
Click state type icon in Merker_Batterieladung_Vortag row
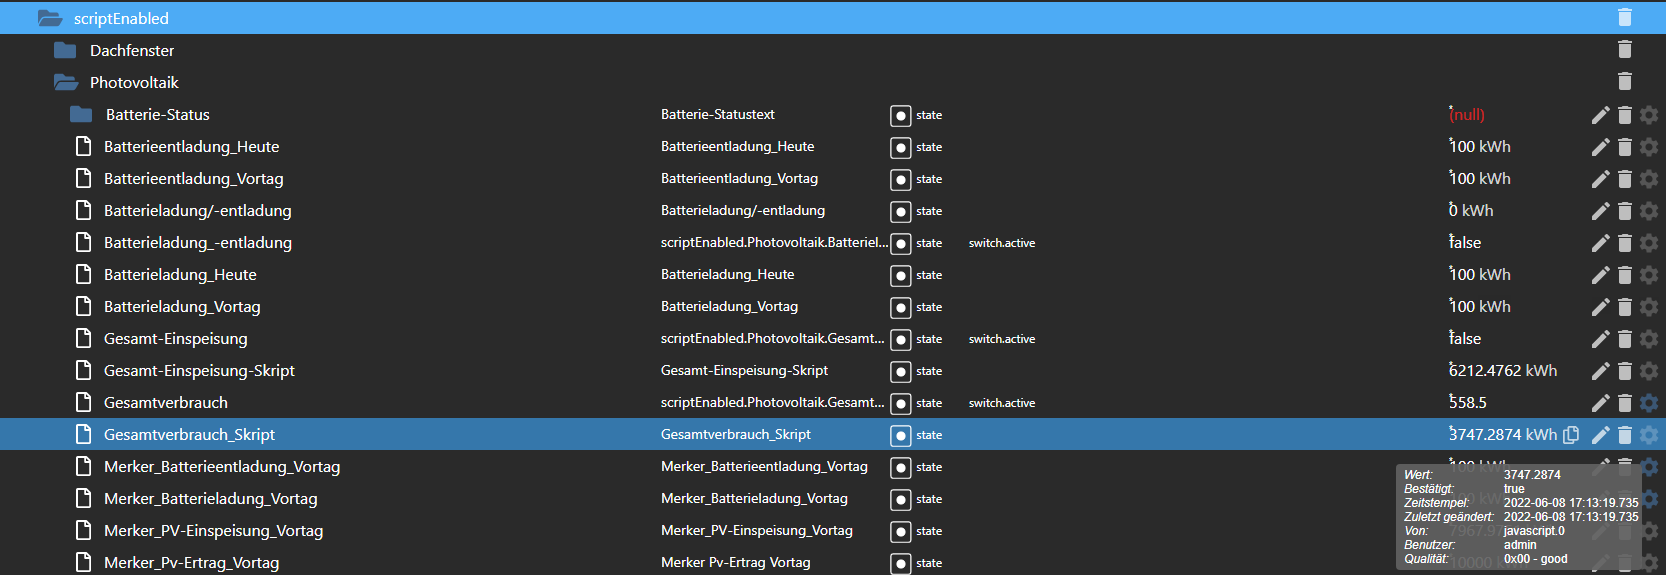(901, 499)
